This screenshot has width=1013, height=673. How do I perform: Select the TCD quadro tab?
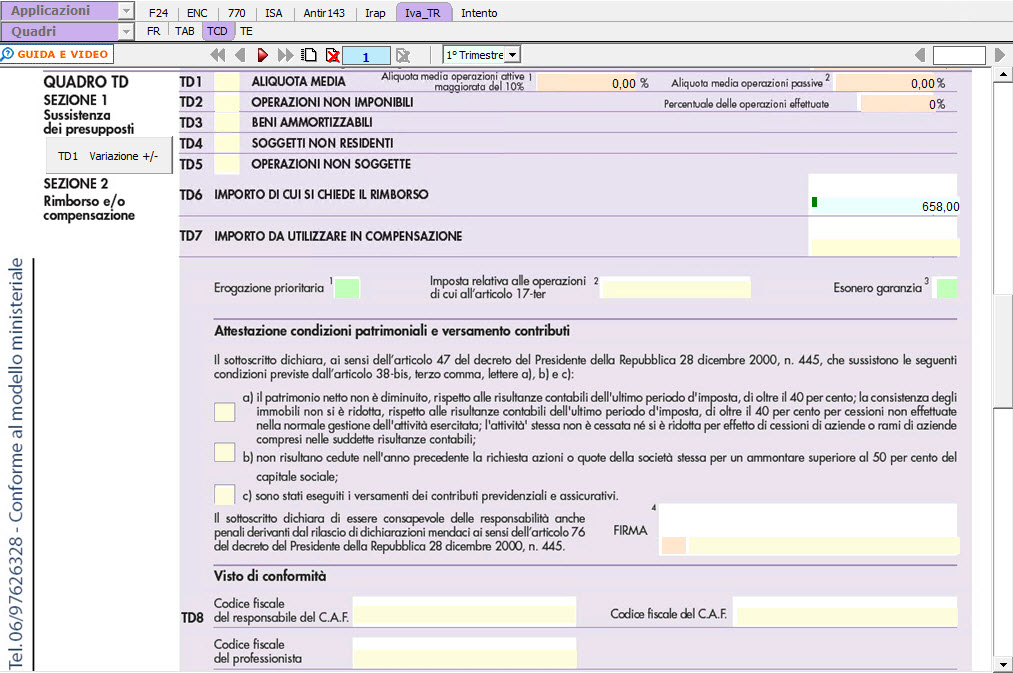pyautogui.click(x=218, y=31)
